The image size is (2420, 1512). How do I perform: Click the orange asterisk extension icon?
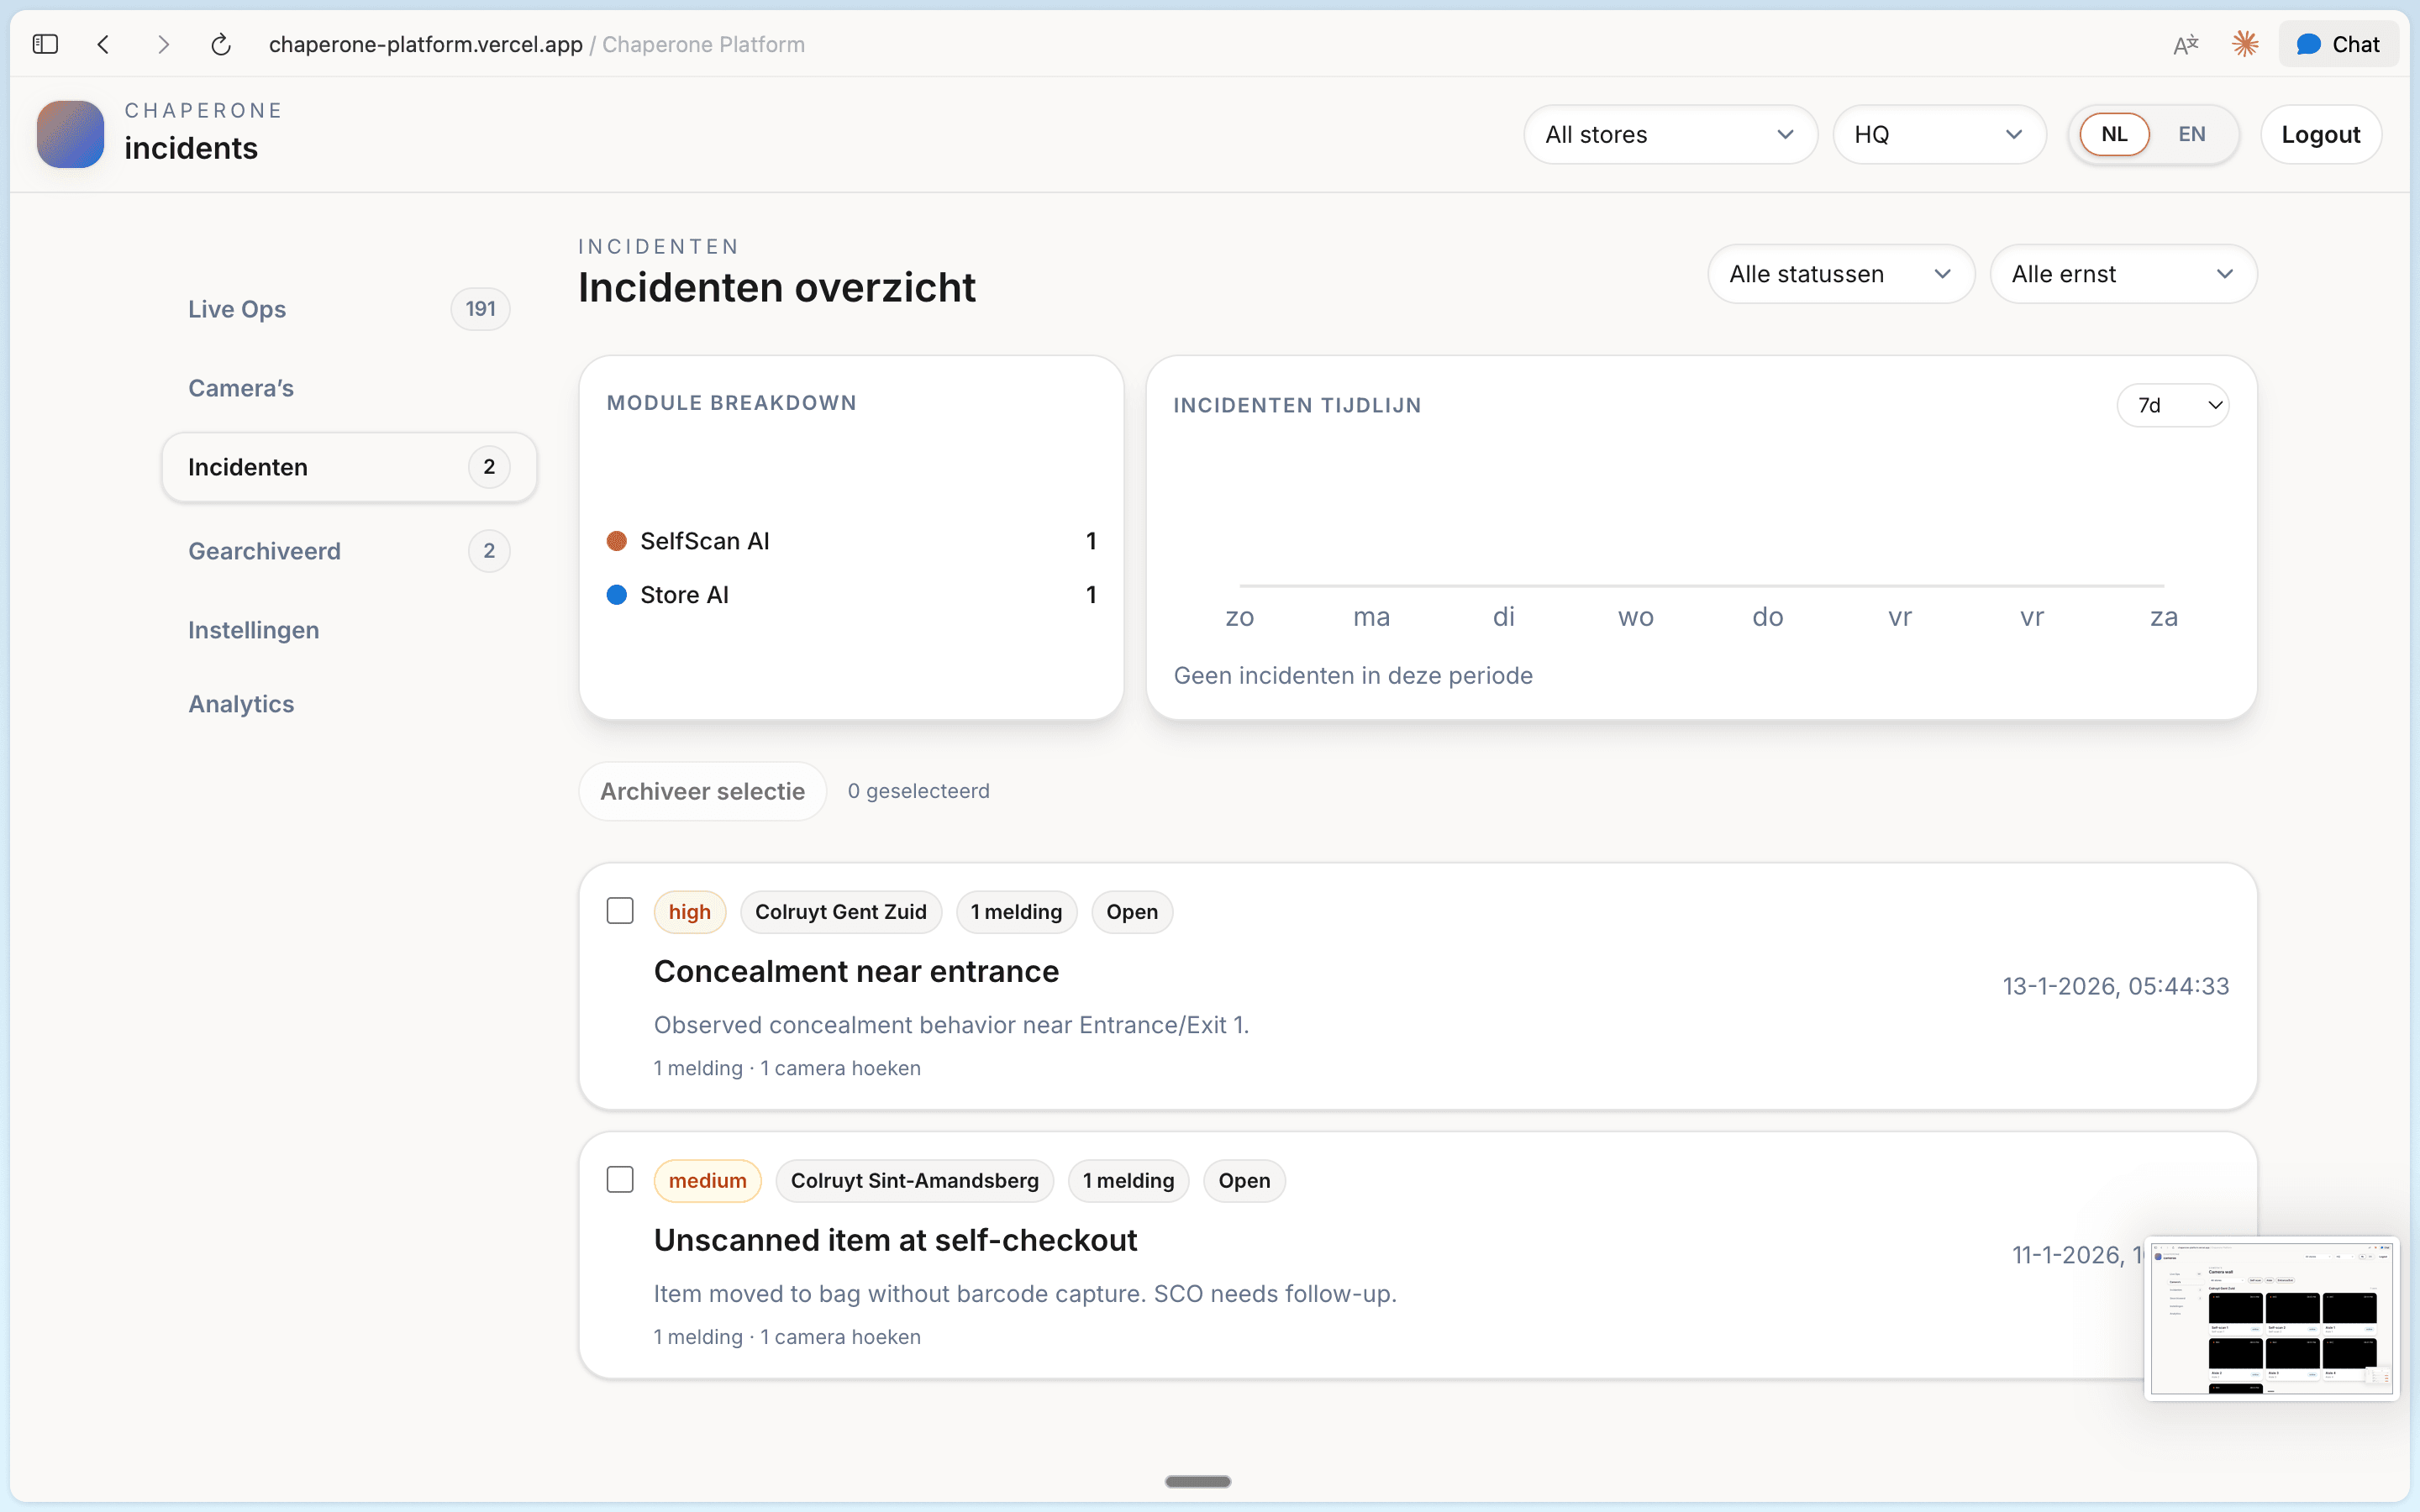click(2244, 44)
